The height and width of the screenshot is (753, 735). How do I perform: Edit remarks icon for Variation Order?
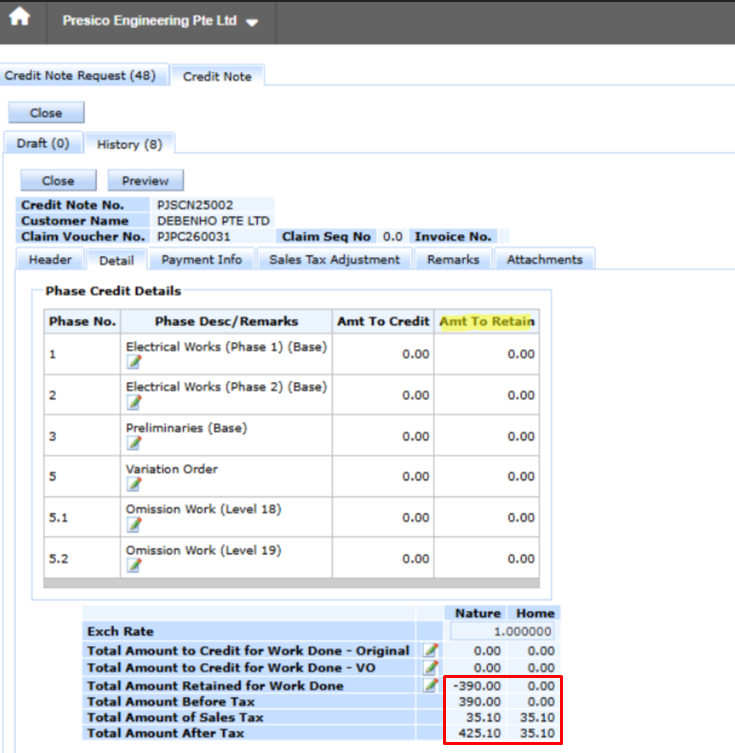click(134, 484)
